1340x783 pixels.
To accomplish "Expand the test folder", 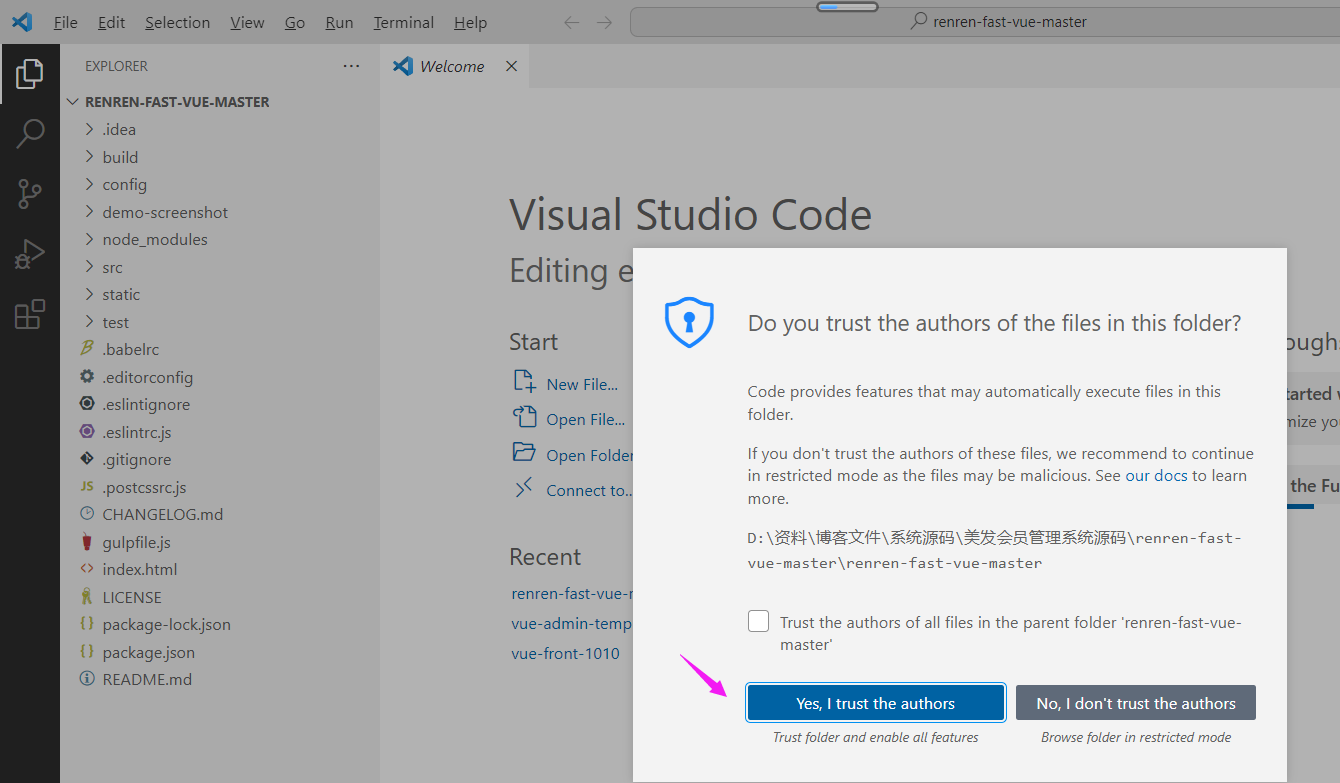I will click(89, 322).
